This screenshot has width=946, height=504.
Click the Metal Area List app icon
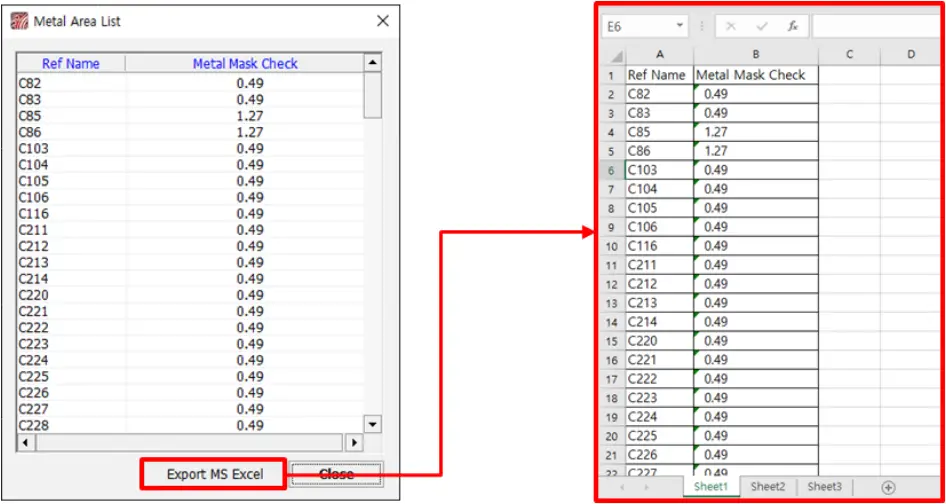coord(19,21)
